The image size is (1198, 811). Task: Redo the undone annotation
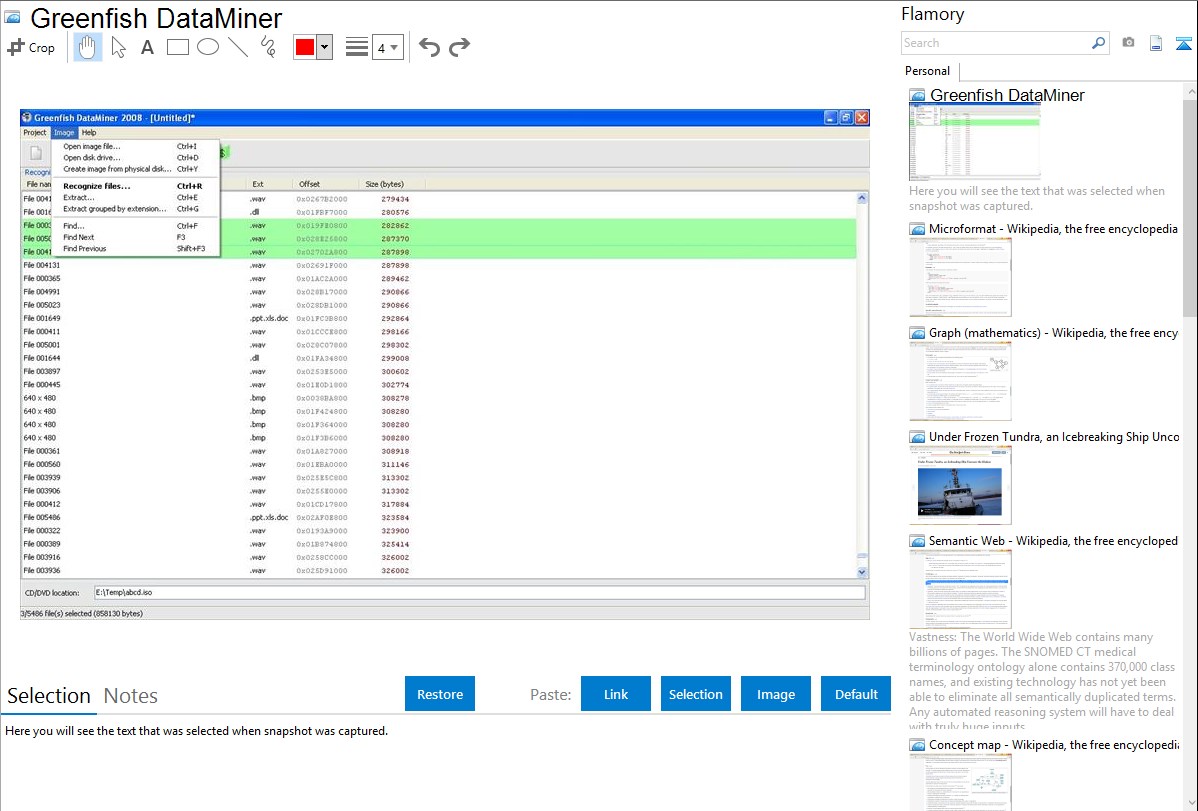point(459,47)
